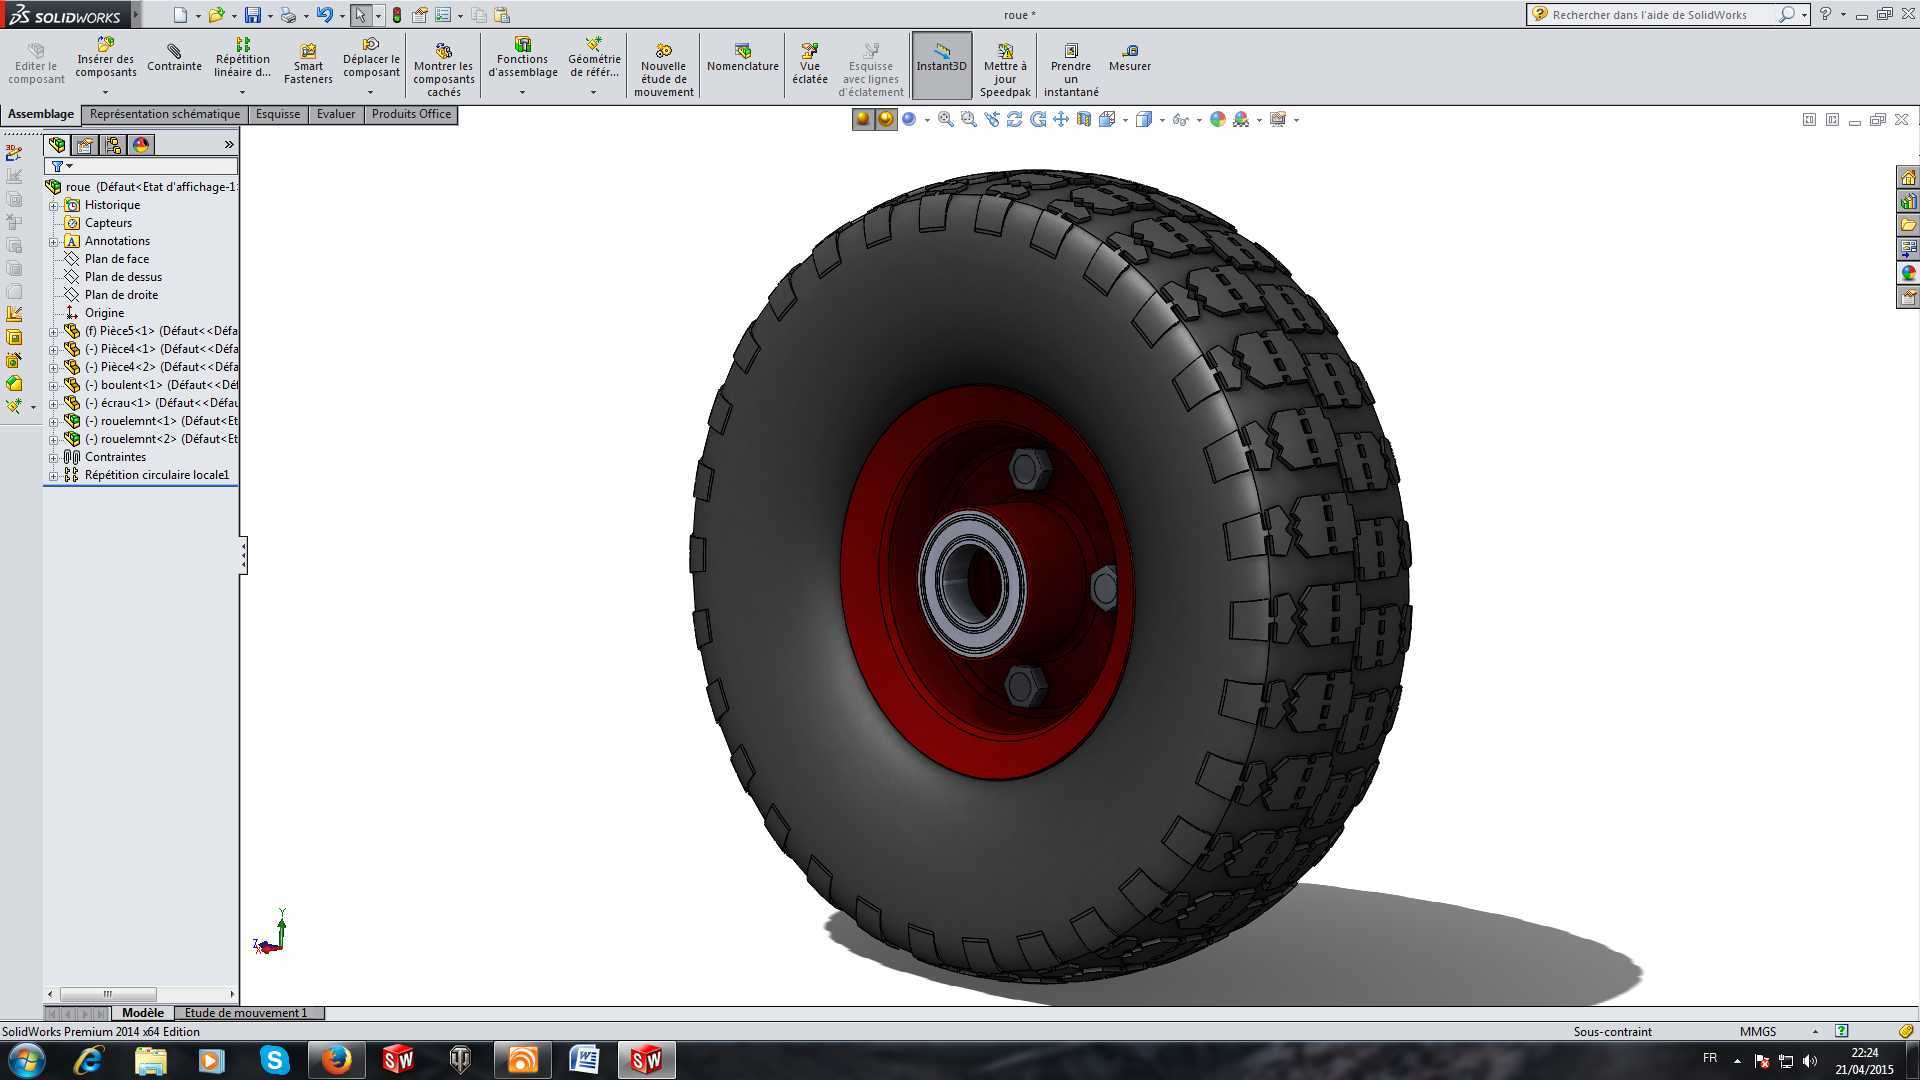This screenshot has height=1080, width=1920.
Task: Expand the Contraintes folder
Action: (x=54, y=458)
